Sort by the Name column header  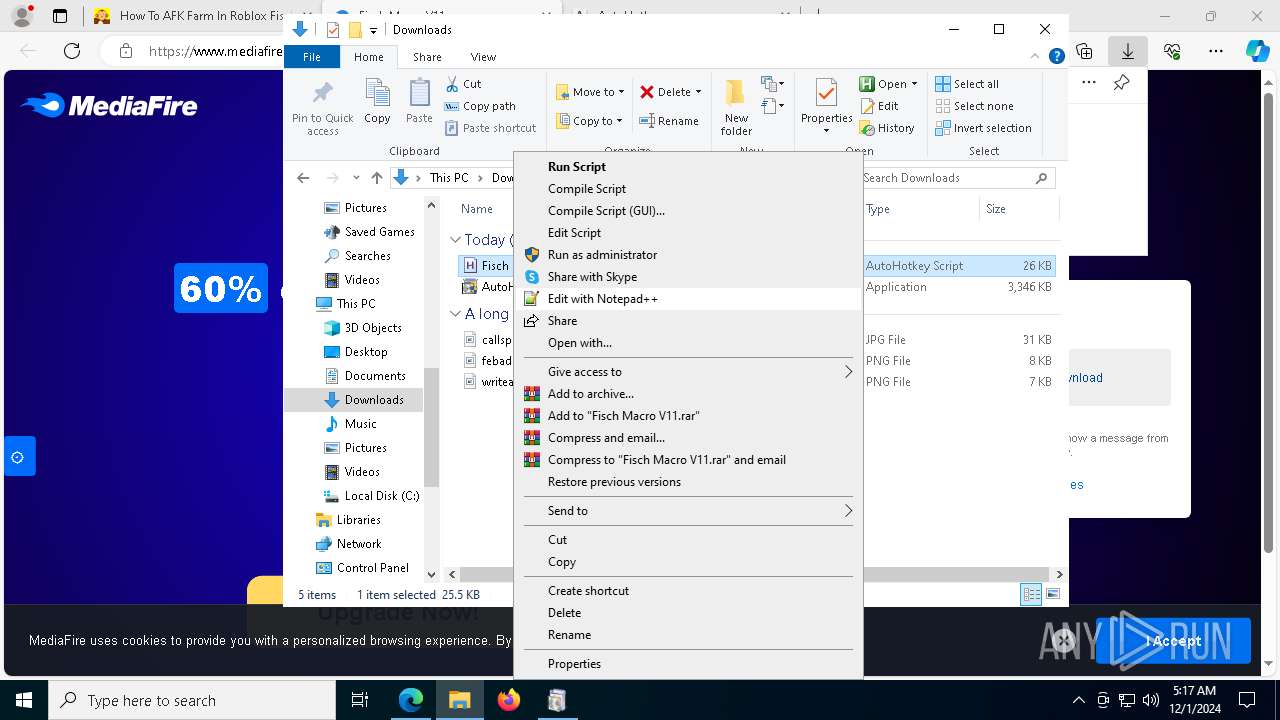click(x=477, y=209)
